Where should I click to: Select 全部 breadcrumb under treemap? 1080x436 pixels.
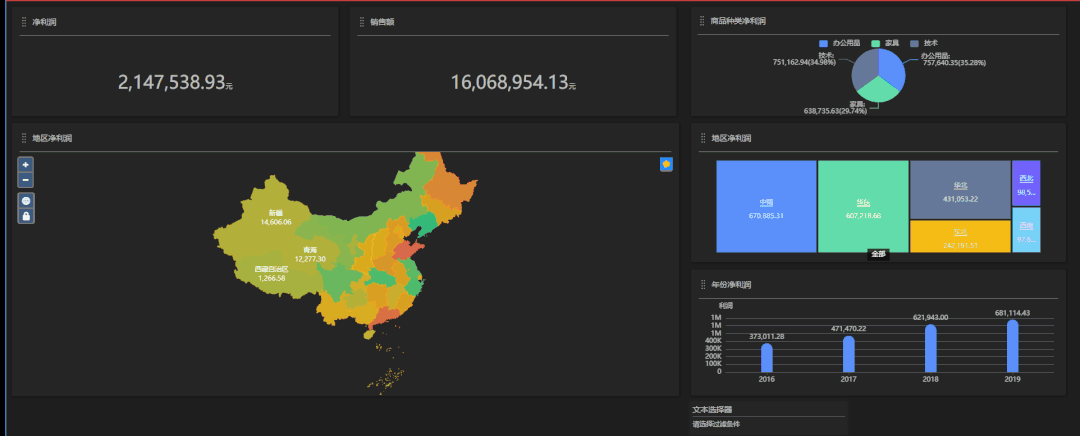click(878, 254)
